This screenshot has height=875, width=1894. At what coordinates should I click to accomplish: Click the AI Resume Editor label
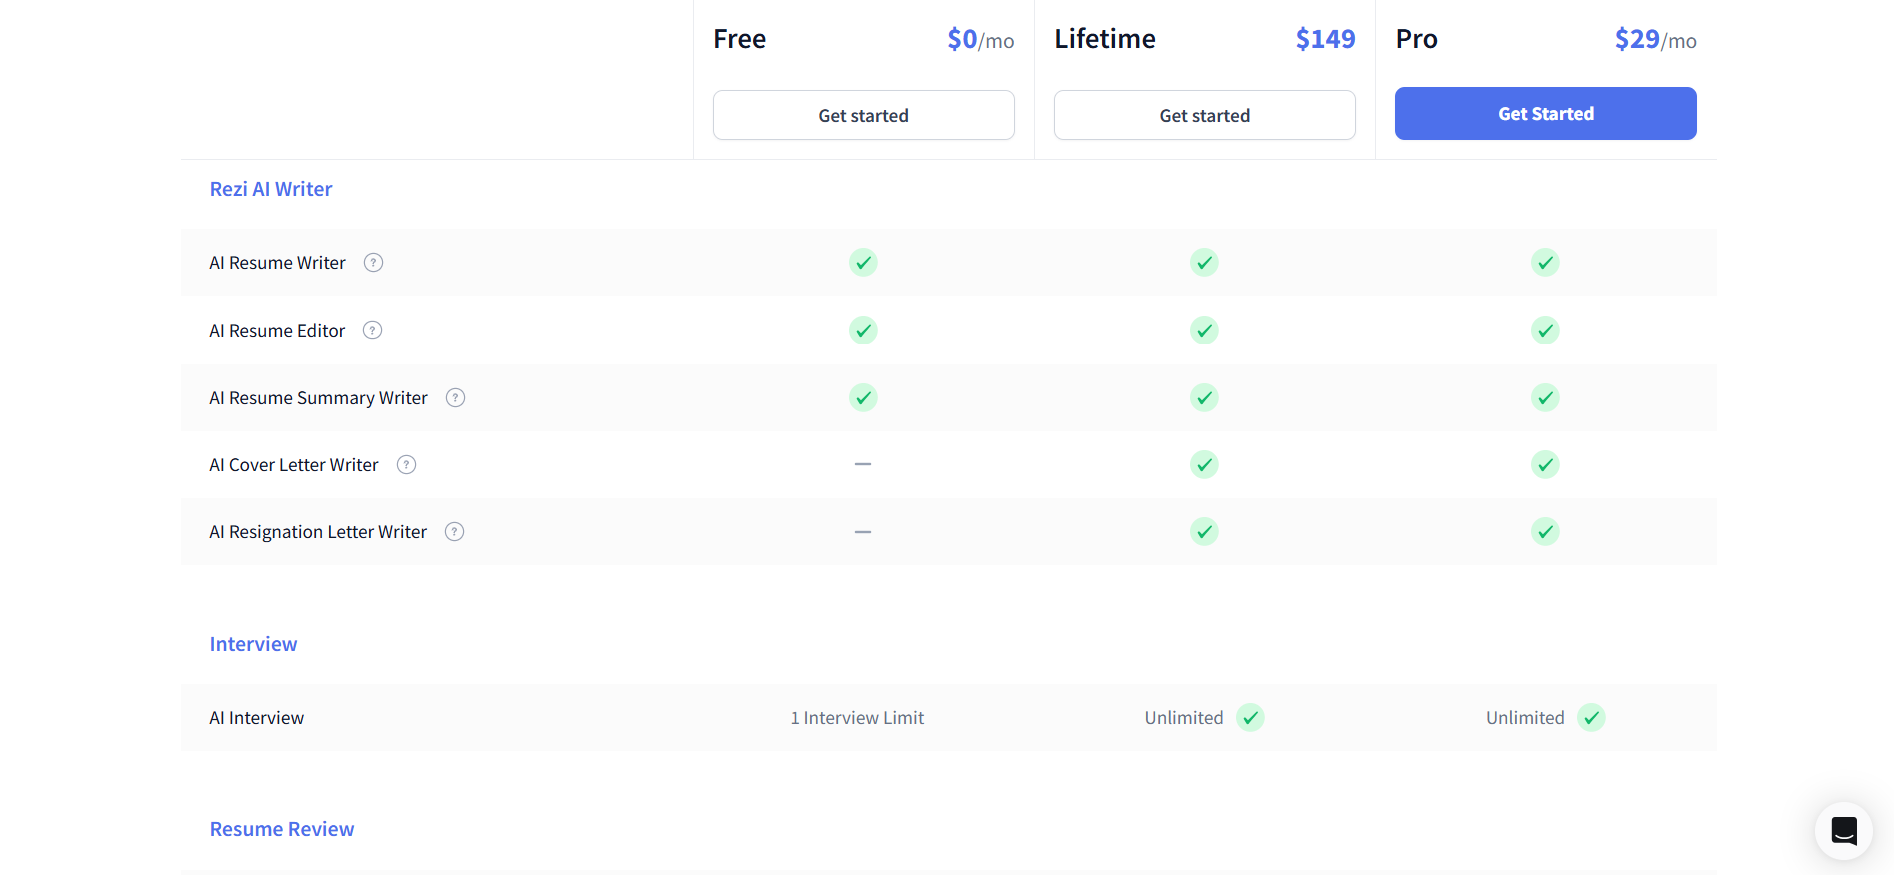(x=277, y=331)
